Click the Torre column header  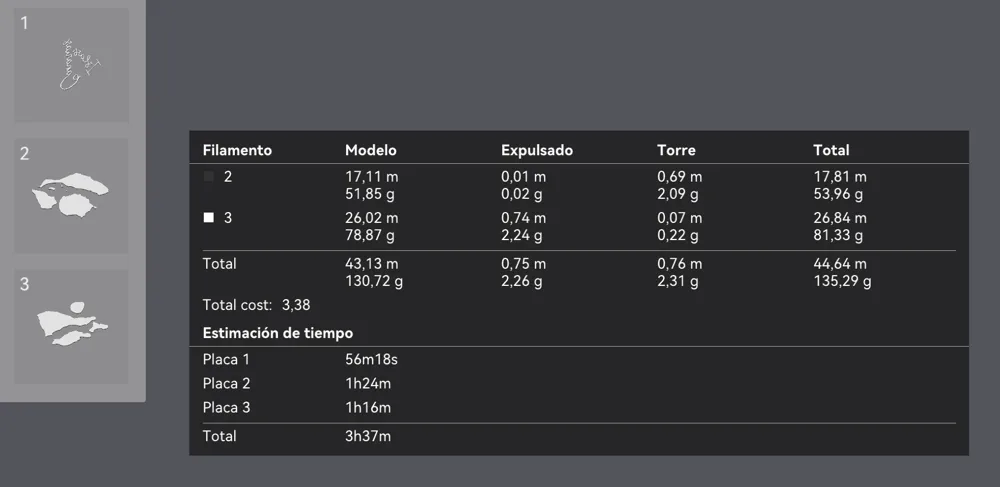[x=676, y=150]
